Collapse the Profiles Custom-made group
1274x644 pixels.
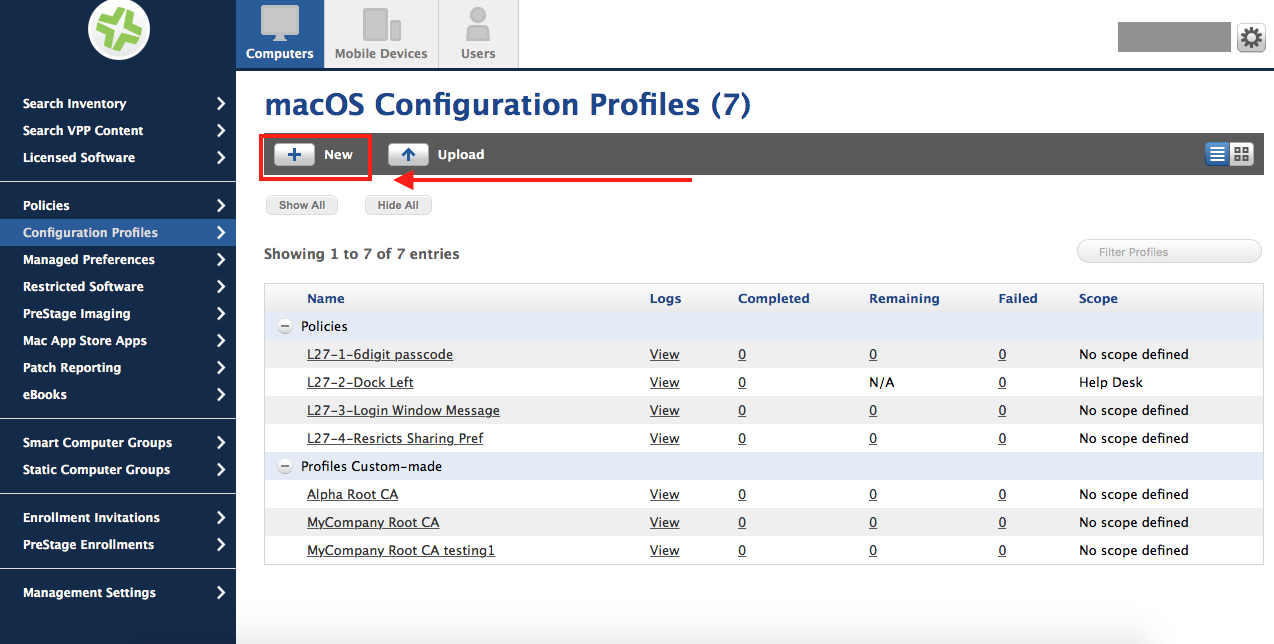coord(285,466)
